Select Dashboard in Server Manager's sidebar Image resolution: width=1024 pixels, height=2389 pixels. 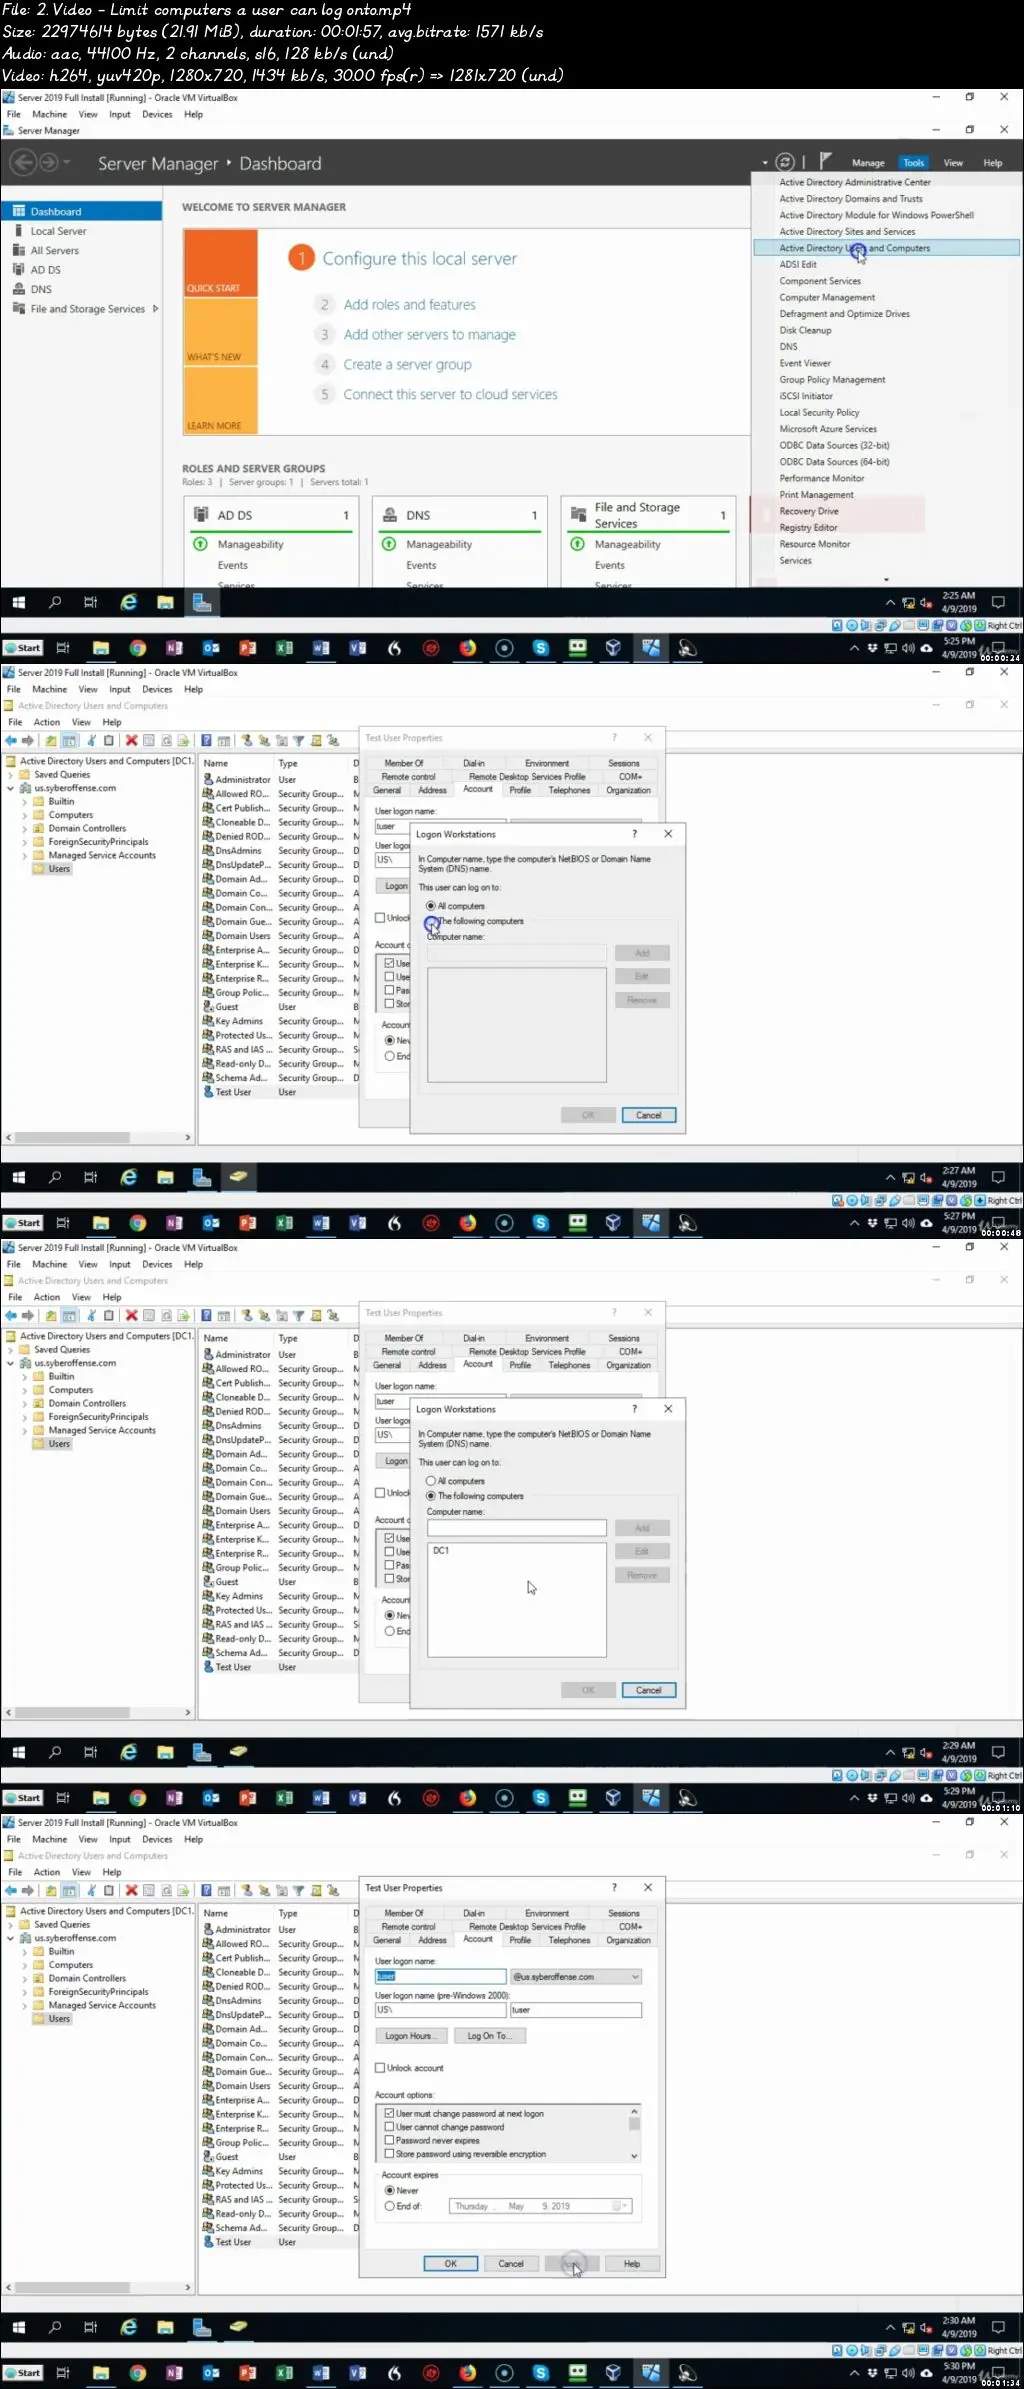tap(81, 211)
